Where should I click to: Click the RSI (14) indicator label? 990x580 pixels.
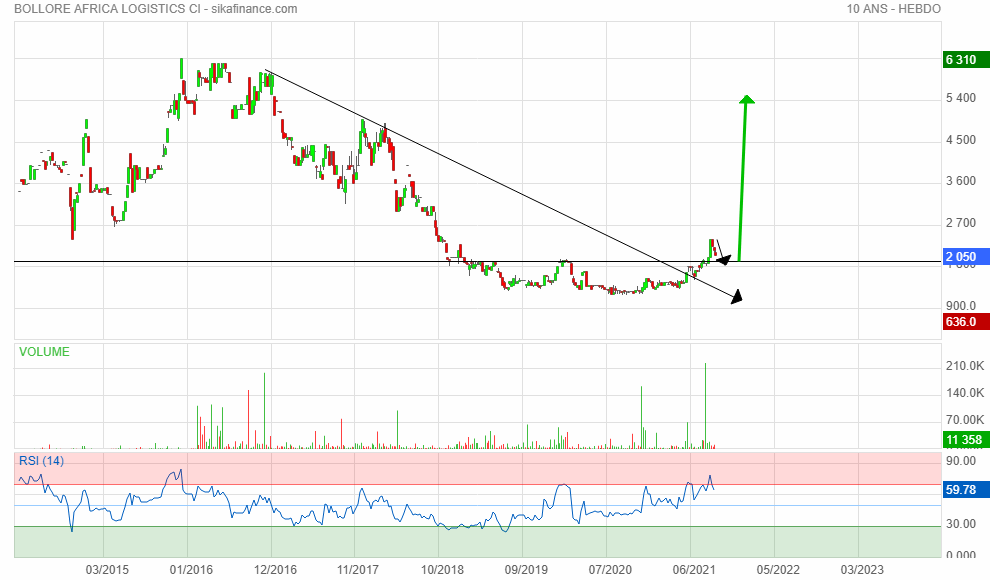[42, 461]
